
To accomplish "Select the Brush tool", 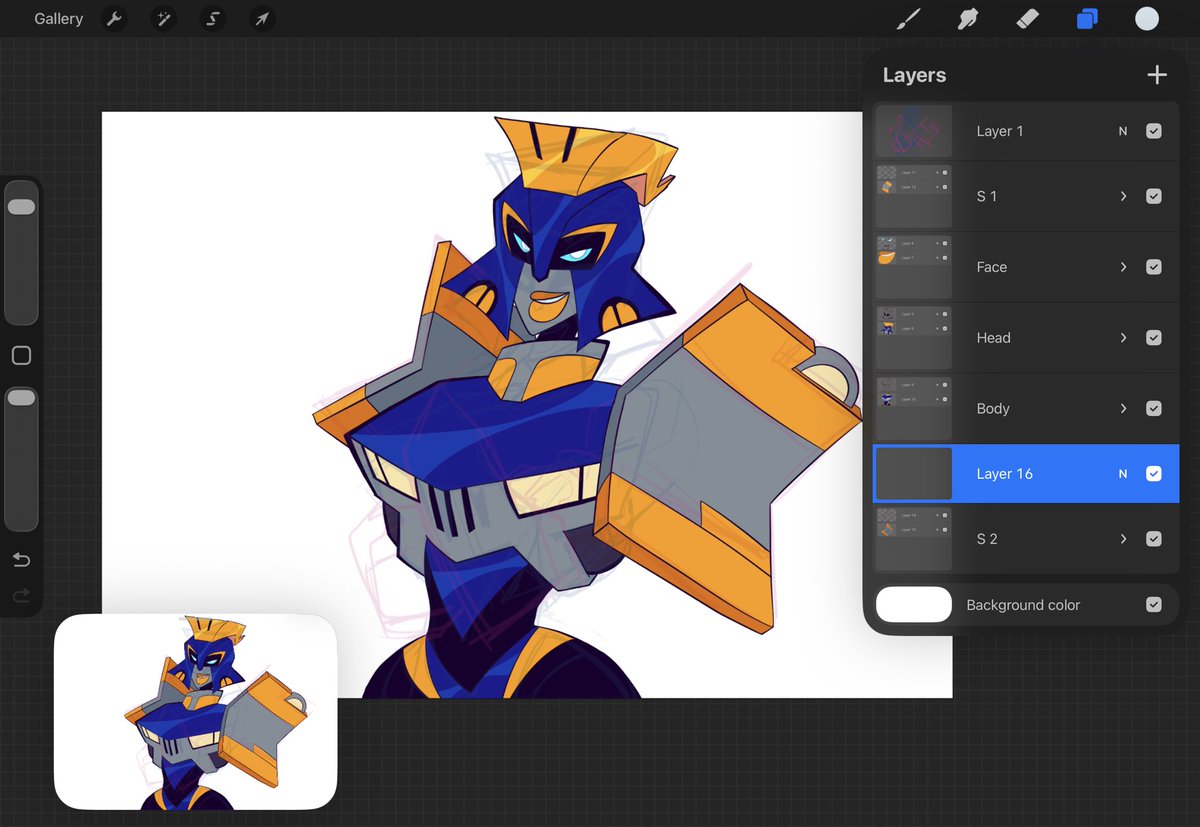I will coord(908,19).
